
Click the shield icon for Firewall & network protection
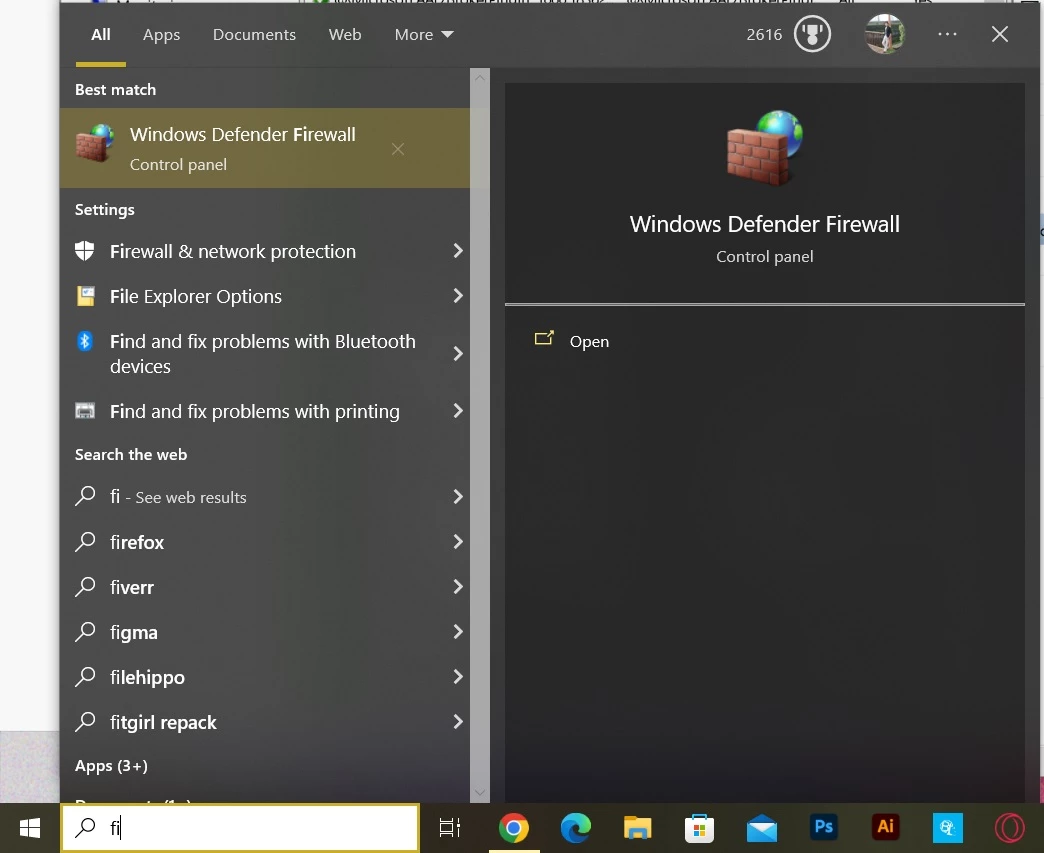pos(85,251)
